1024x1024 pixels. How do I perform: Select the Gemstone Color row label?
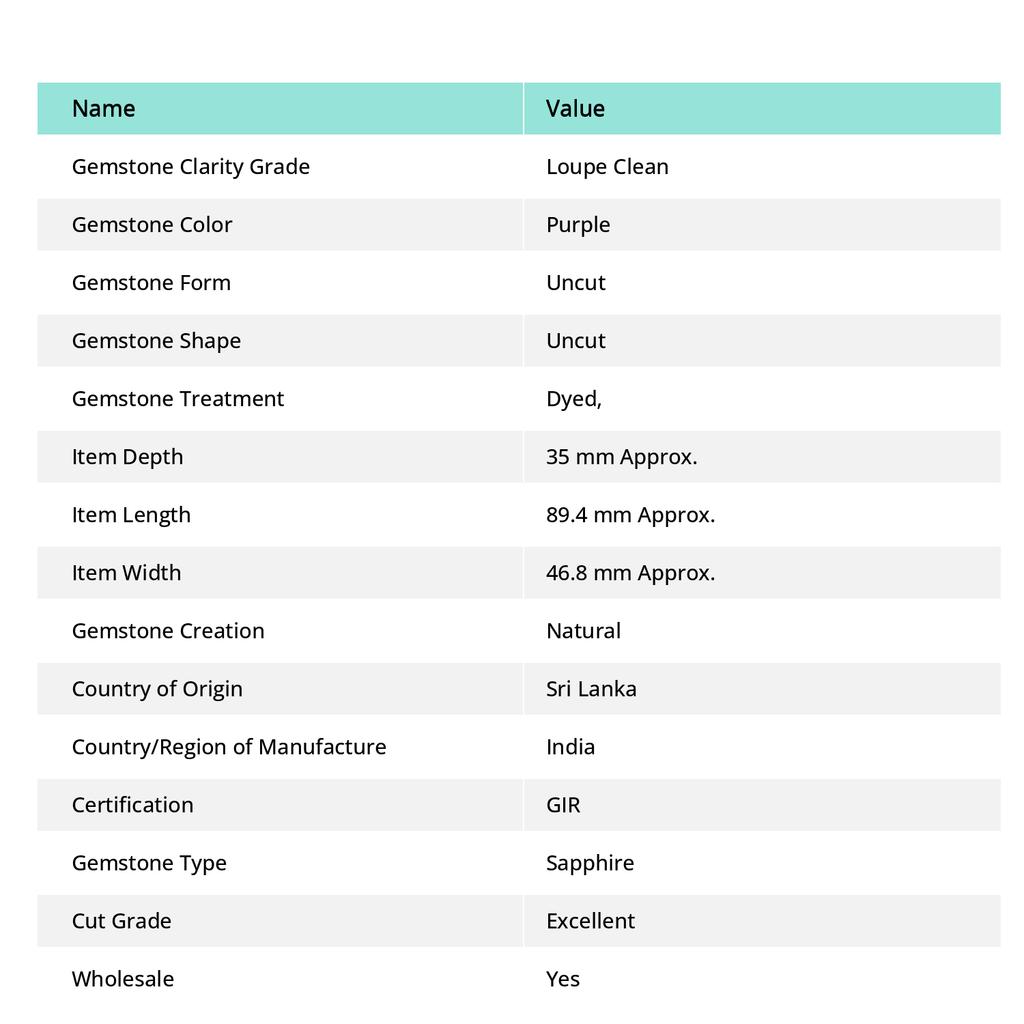tap(152, 225)
